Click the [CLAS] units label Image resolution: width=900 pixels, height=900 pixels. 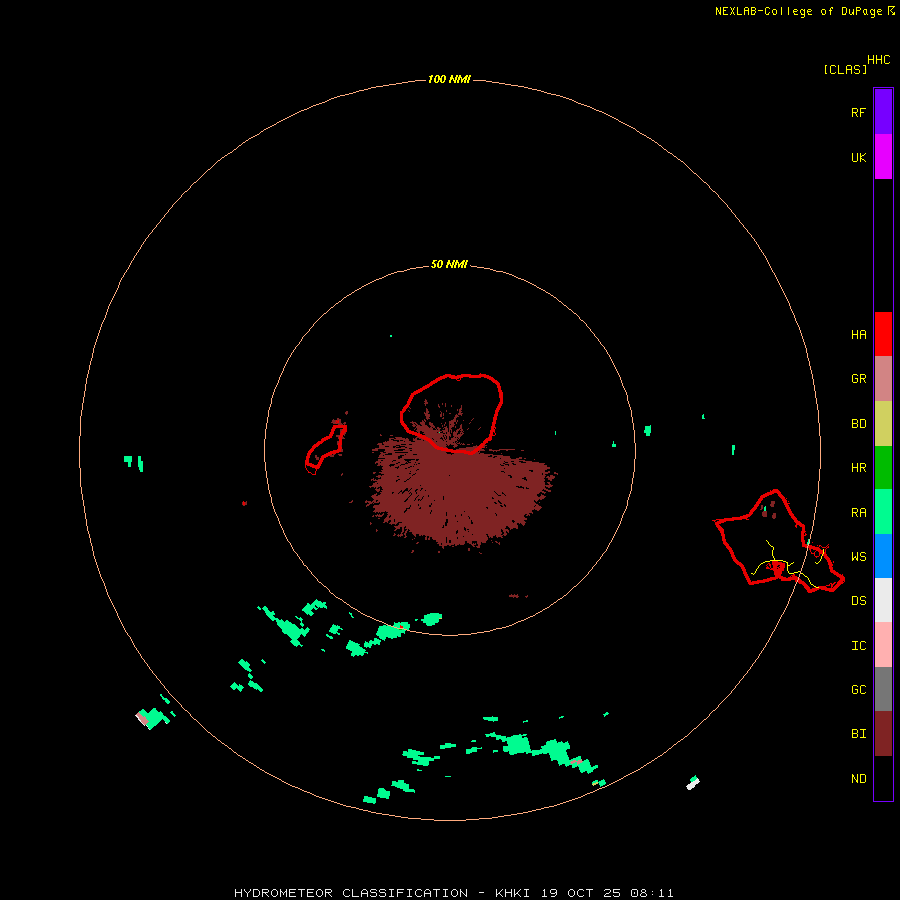[x=845, y=70]
